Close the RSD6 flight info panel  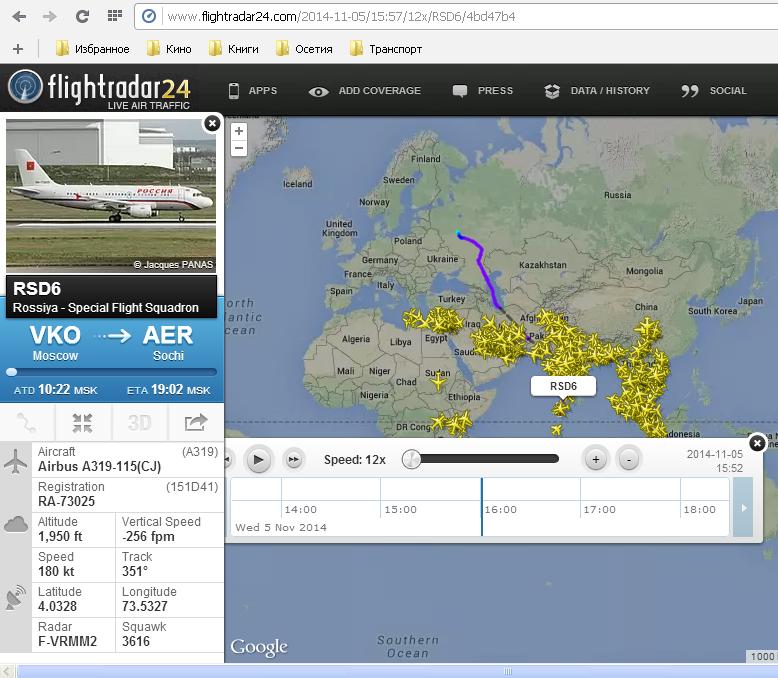coord(212,123)
